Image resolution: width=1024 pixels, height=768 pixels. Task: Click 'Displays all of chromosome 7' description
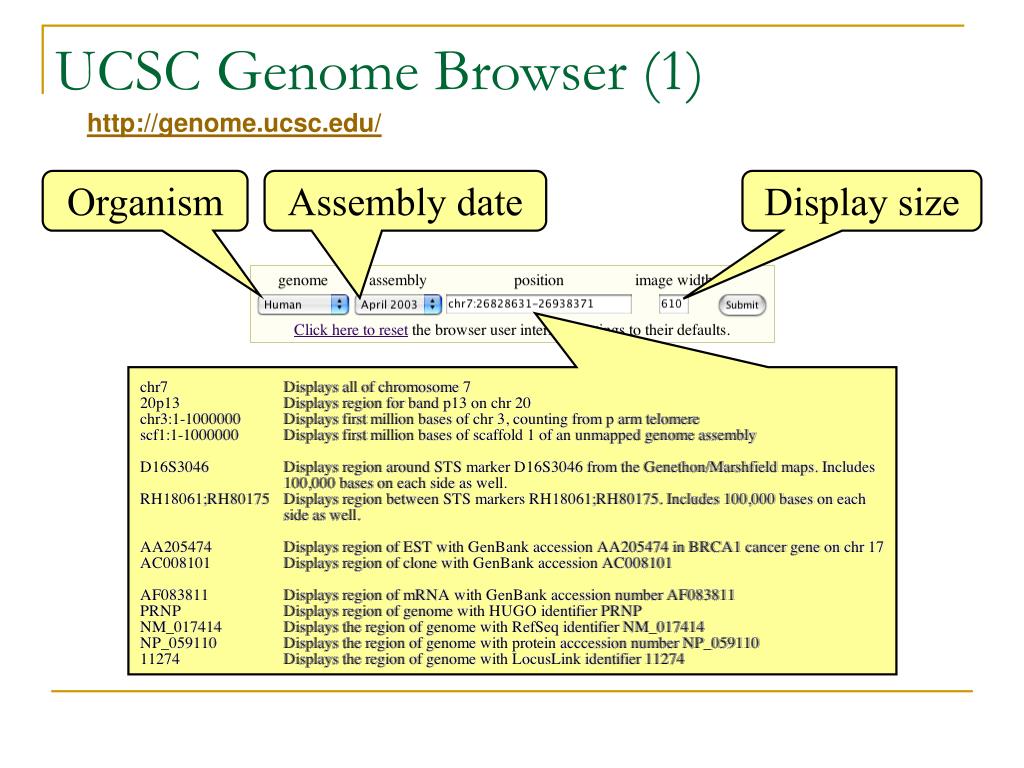(x=377, y=387)
